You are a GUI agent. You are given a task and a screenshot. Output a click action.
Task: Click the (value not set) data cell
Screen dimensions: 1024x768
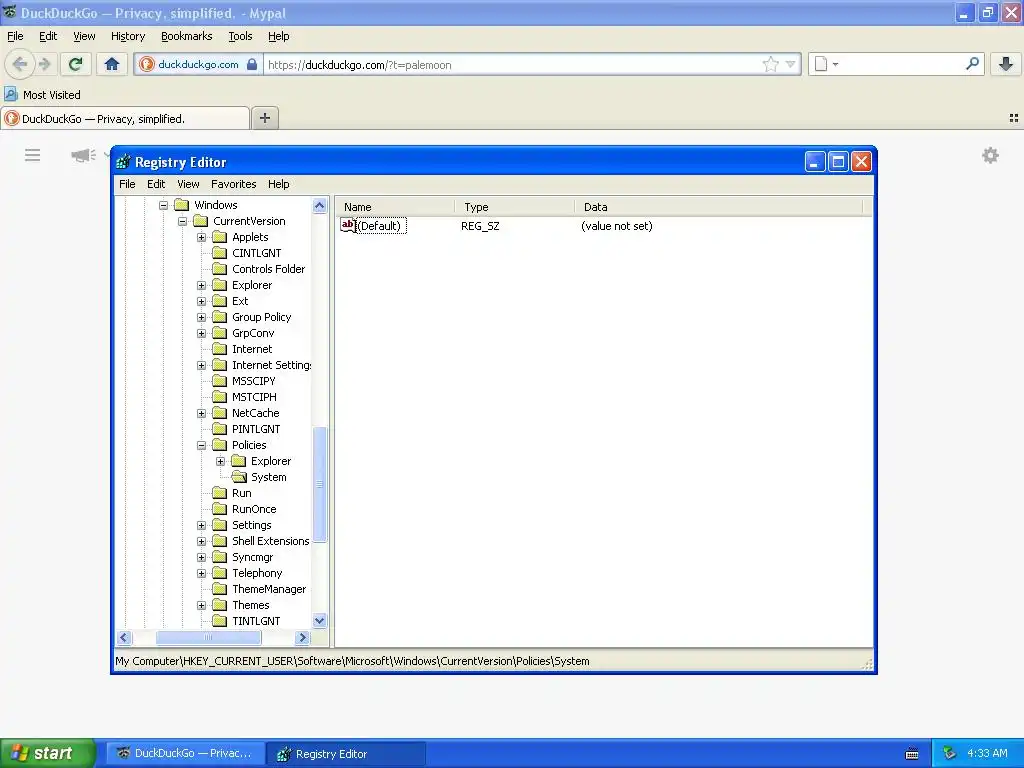click(x=616, y=226)
